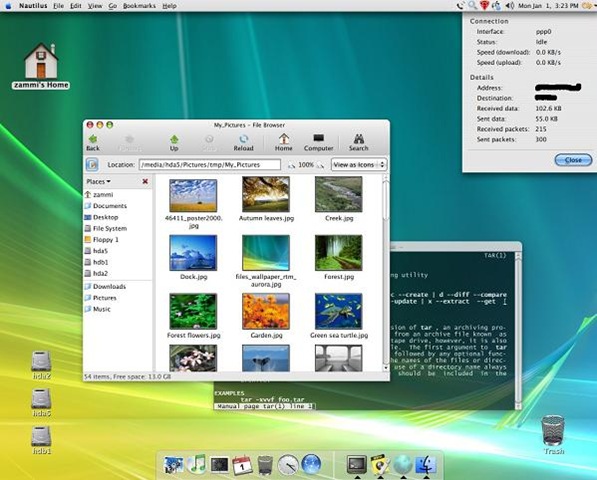This screenshot has height=480, width=597.
Task: Go up with the Up arrow icon
Action: (x=174, y=143)
